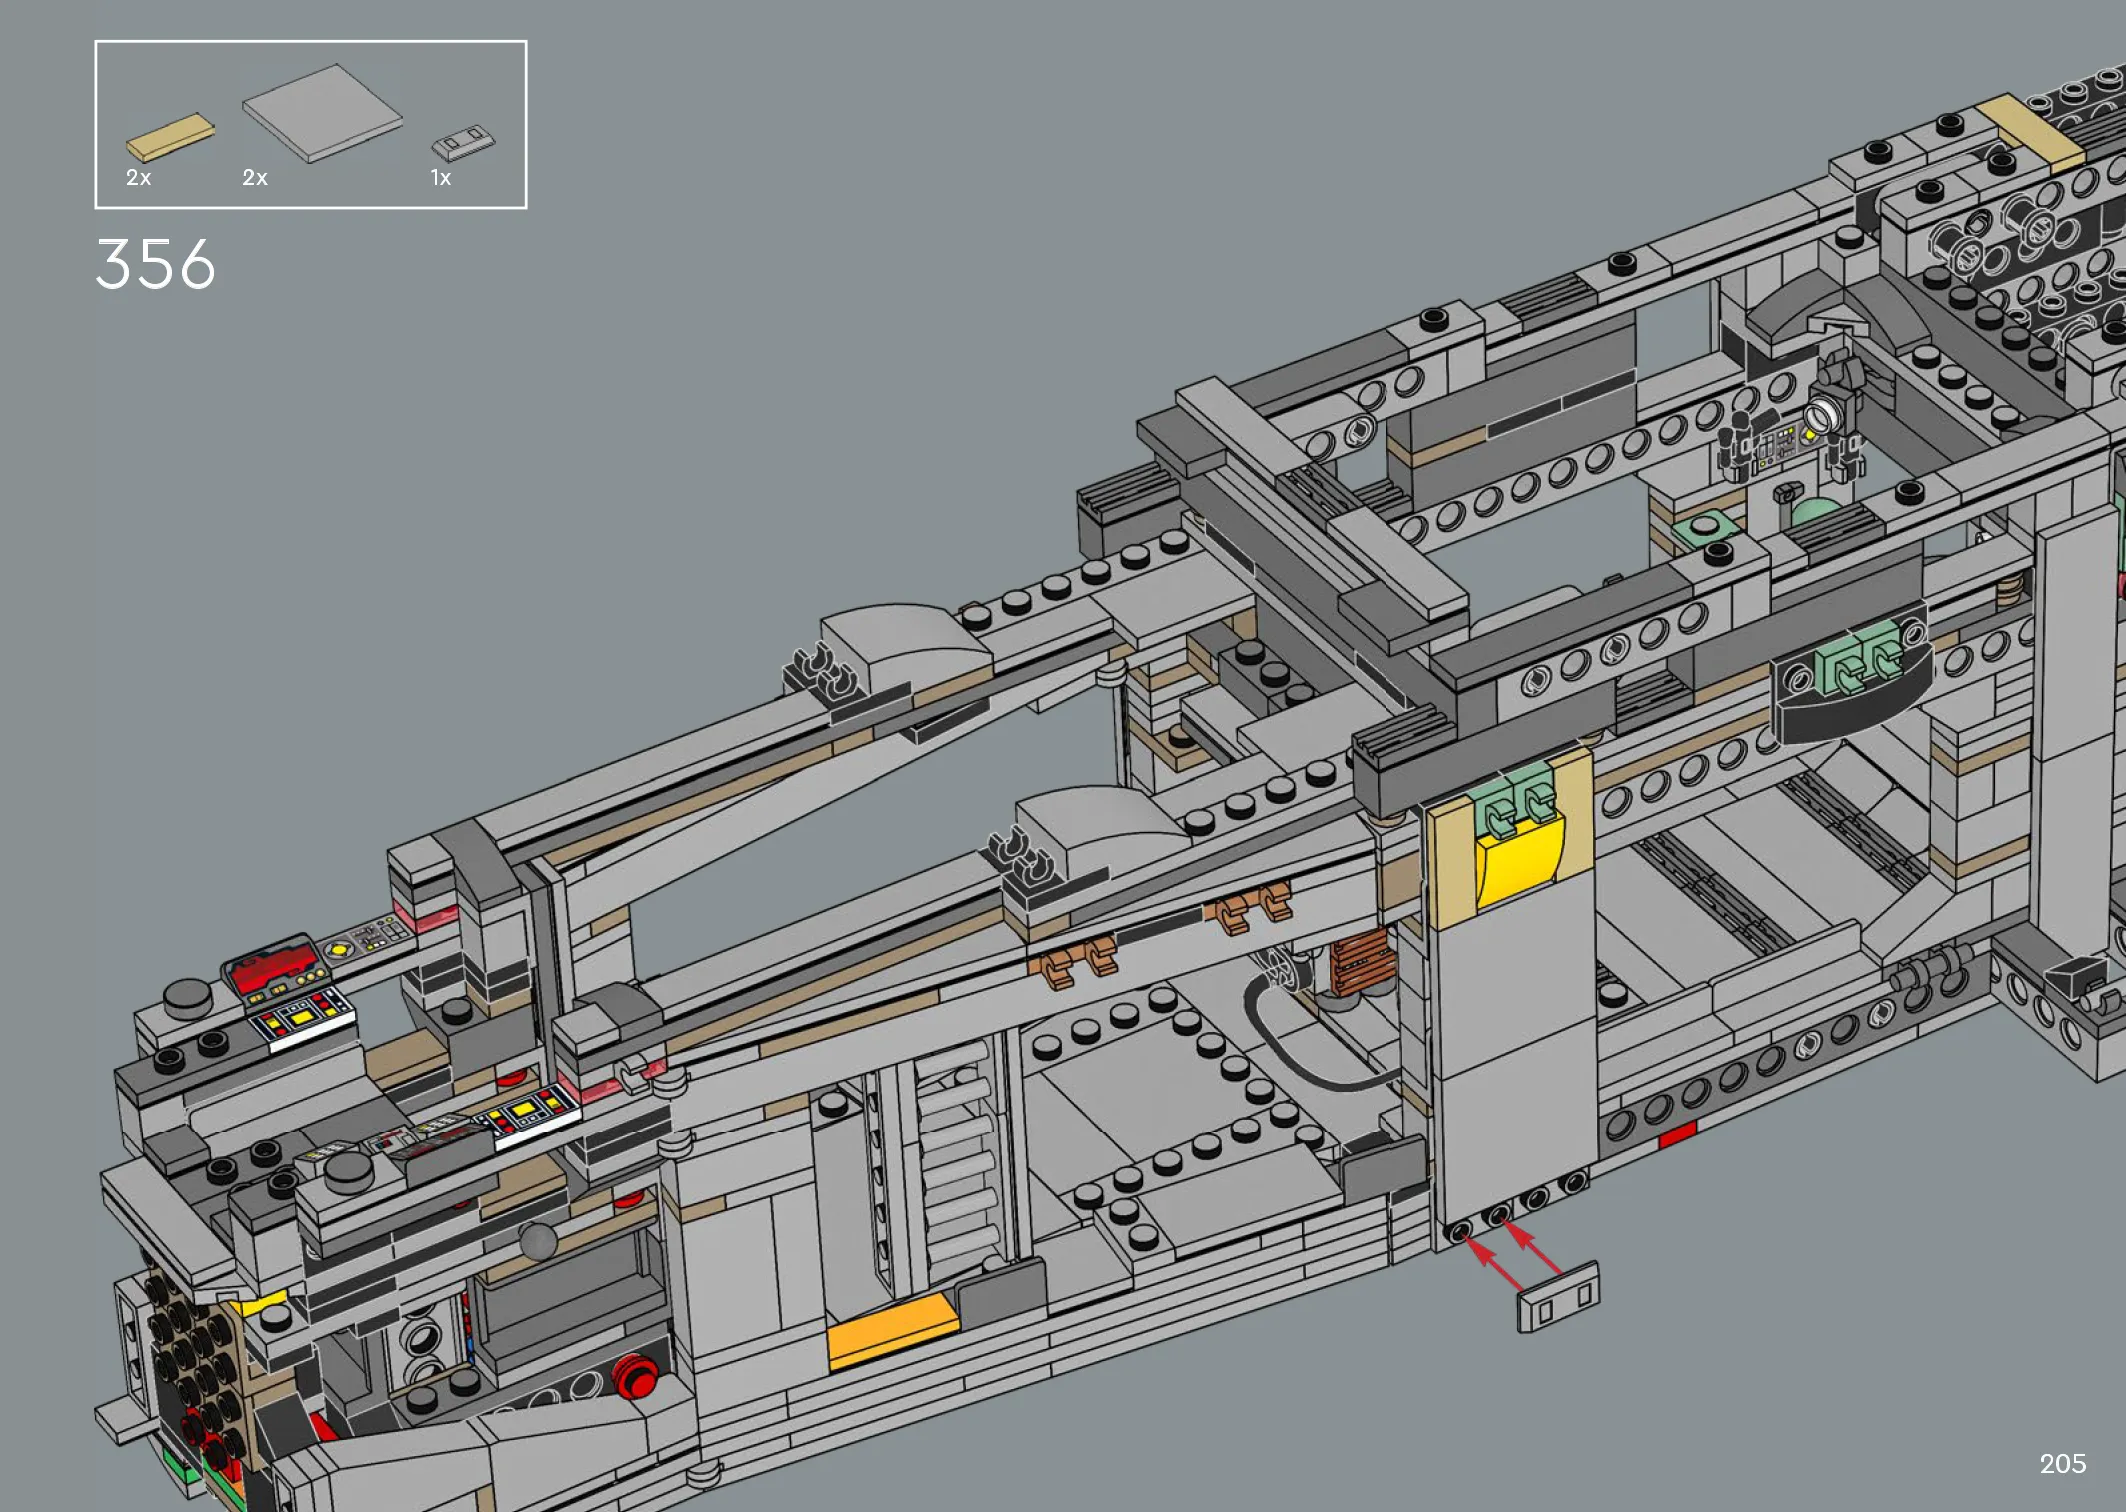Image resolution: width=2126 pixels, height=1512 pixels.
Task: Click the loose gray plate being attached
Action: (1558, 1298)
